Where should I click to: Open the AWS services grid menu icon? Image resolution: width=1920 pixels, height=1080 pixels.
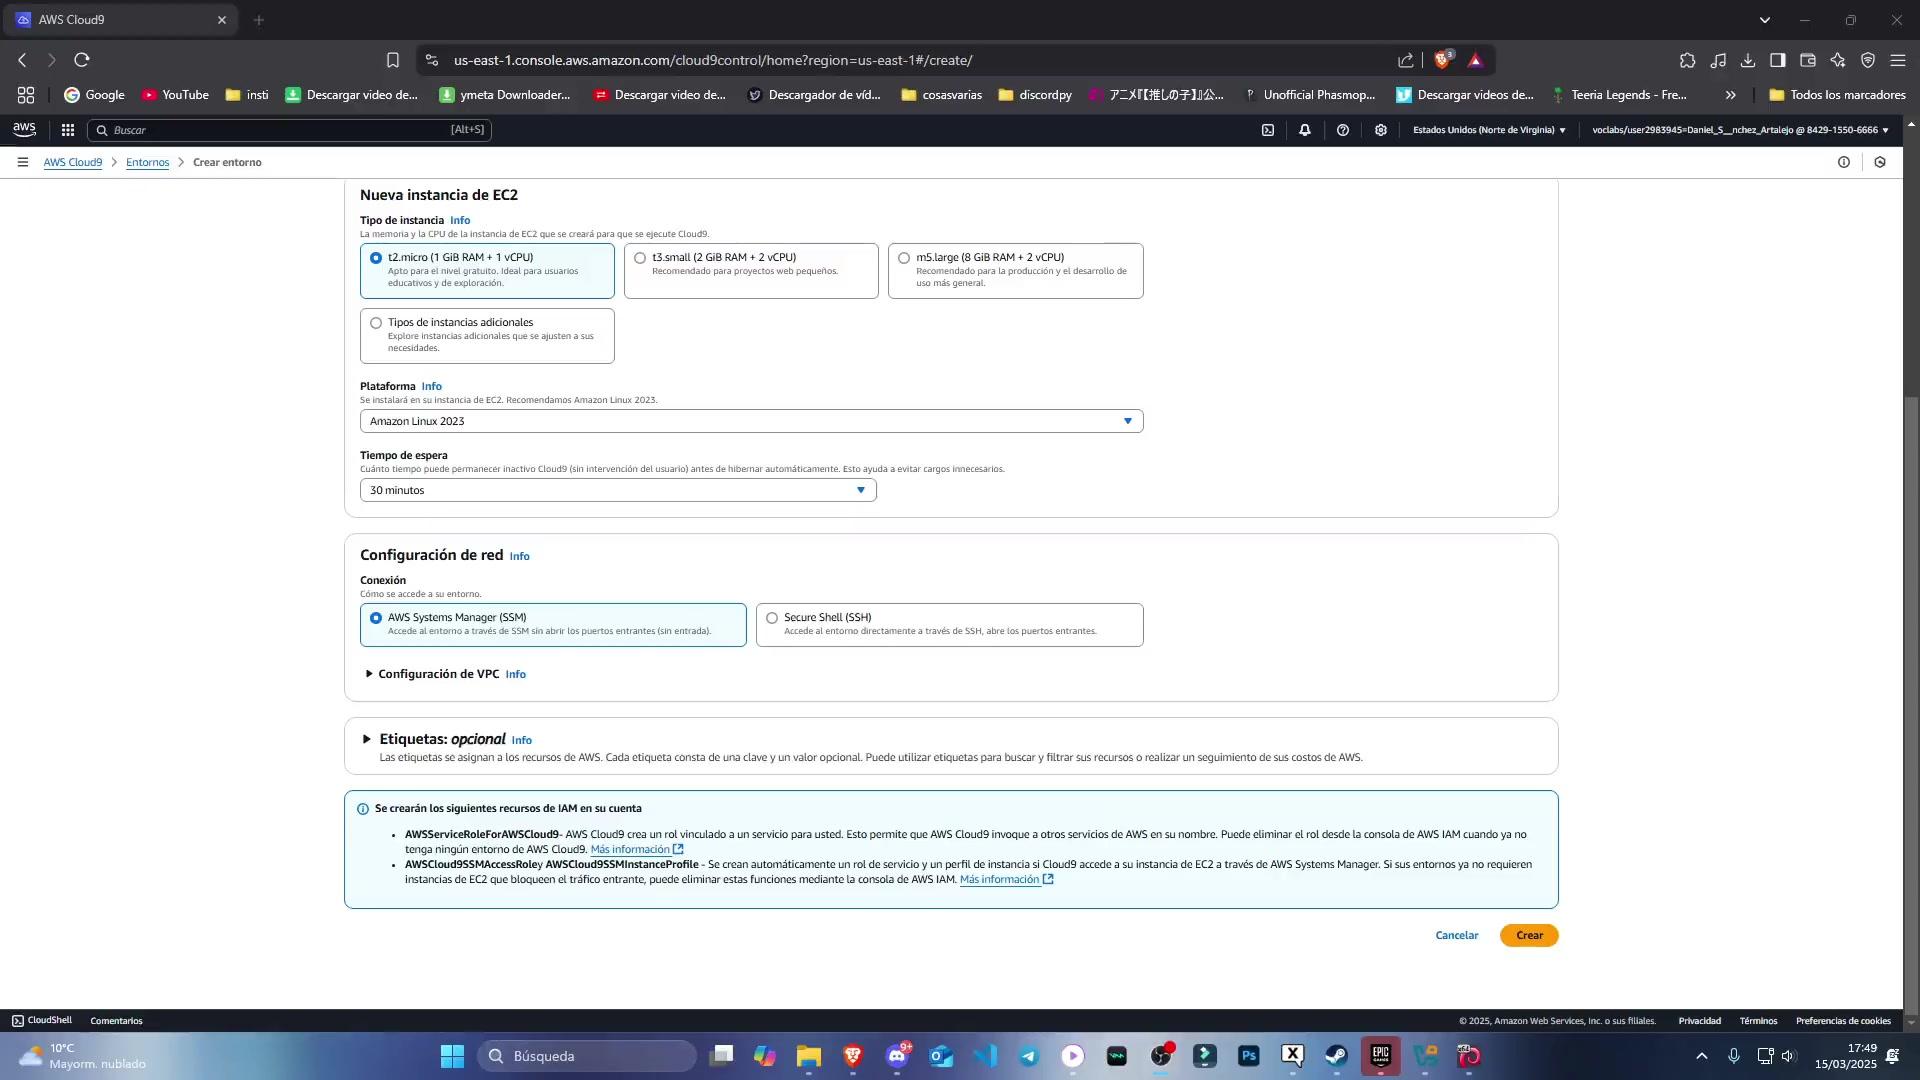pyautogui.click(x=68, y=130)
